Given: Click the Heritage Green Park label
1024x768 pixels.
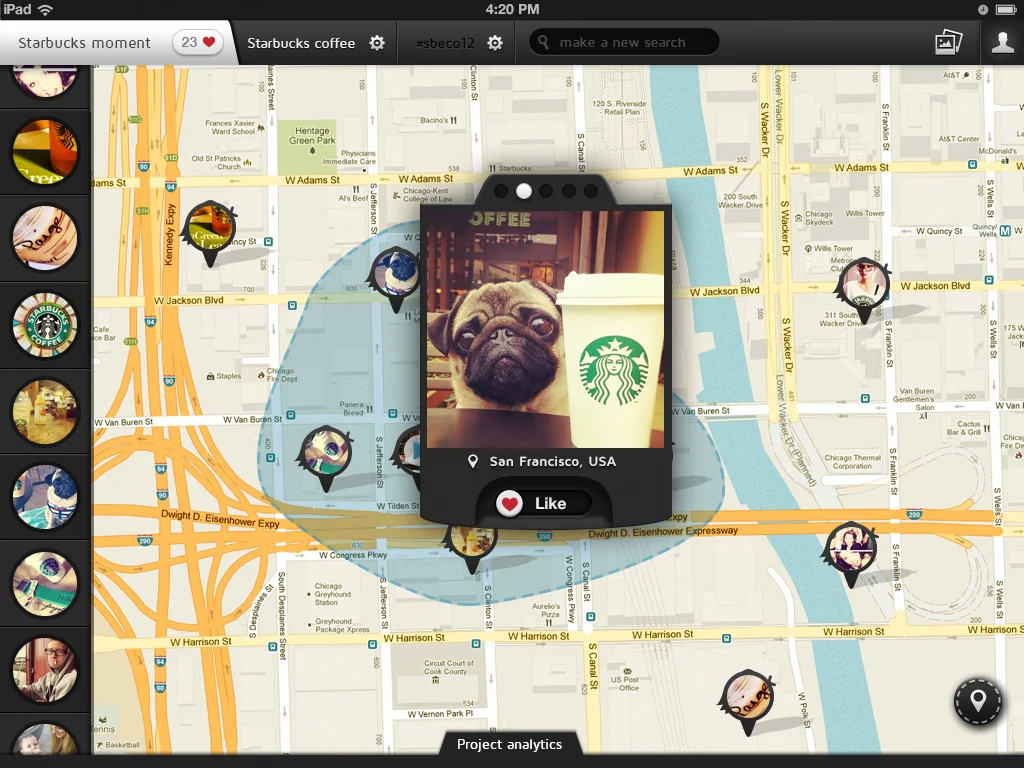Looking at the screenshot, I should click(312, 135).
